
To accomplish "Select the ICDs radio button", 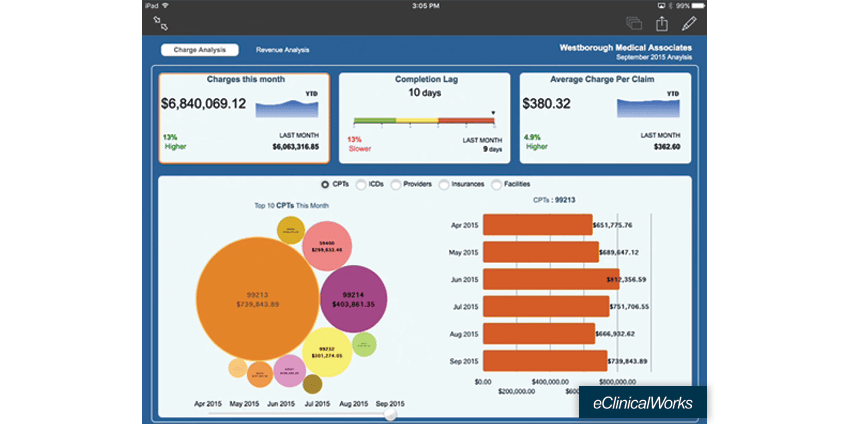I will pos(361,184).
